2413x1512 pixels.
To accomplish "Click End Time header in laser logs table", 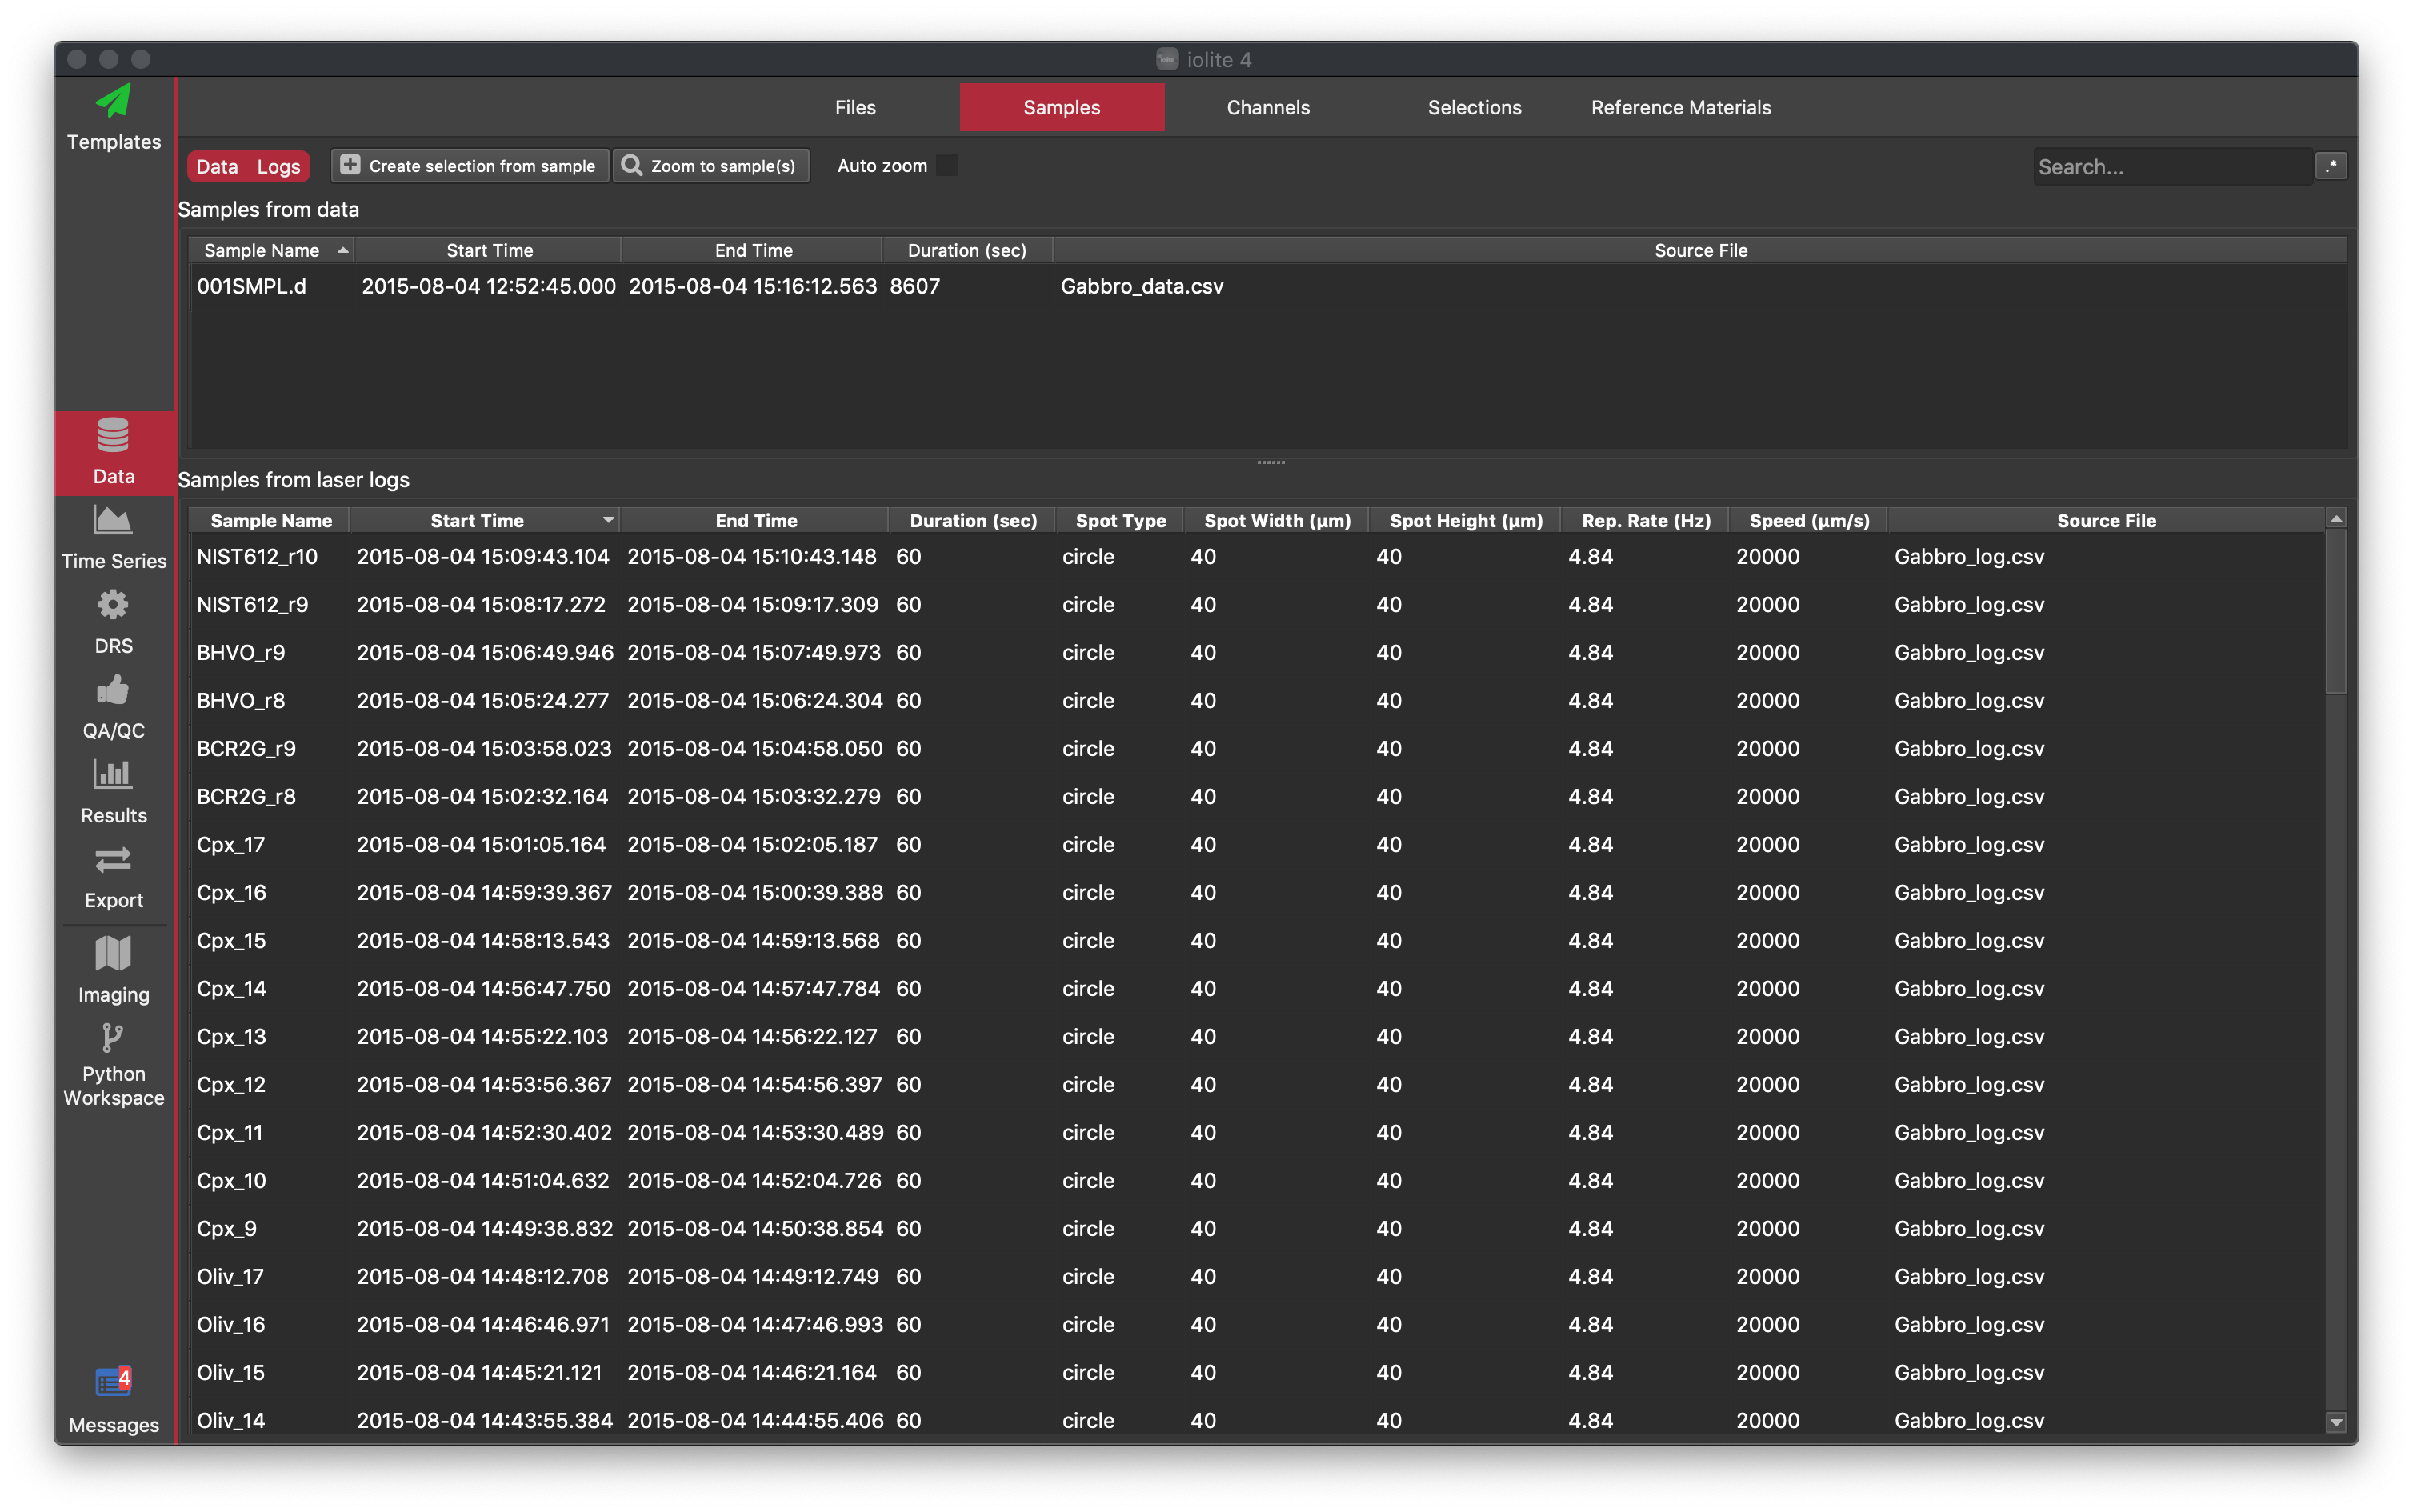I will 756,520.
